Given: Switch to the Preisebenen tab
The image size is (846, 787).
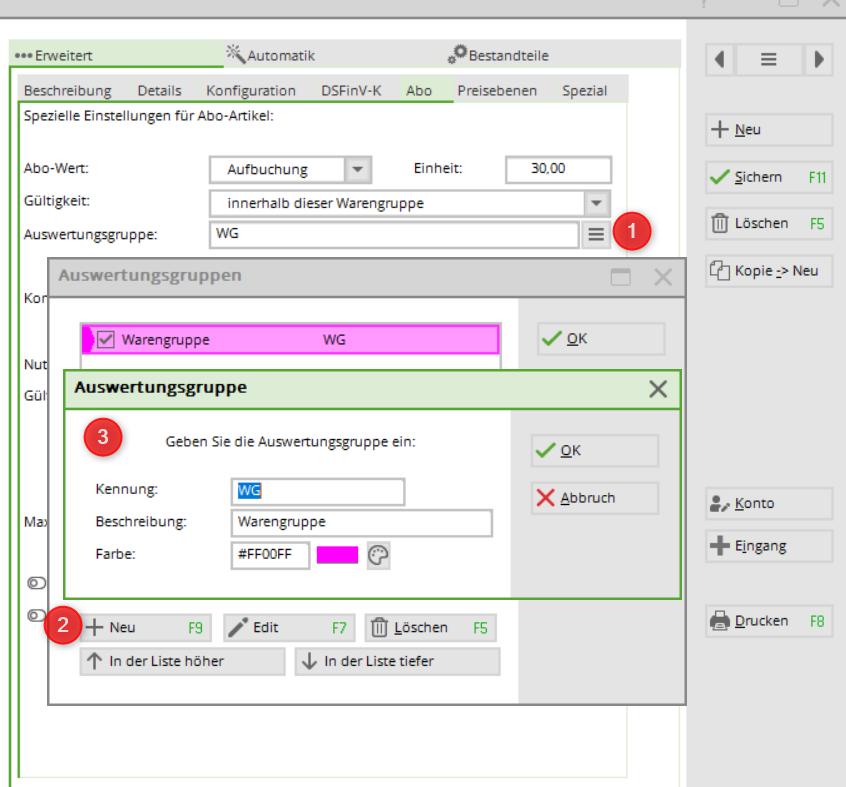Looking at the screenshot, I should tap(497, 90).
